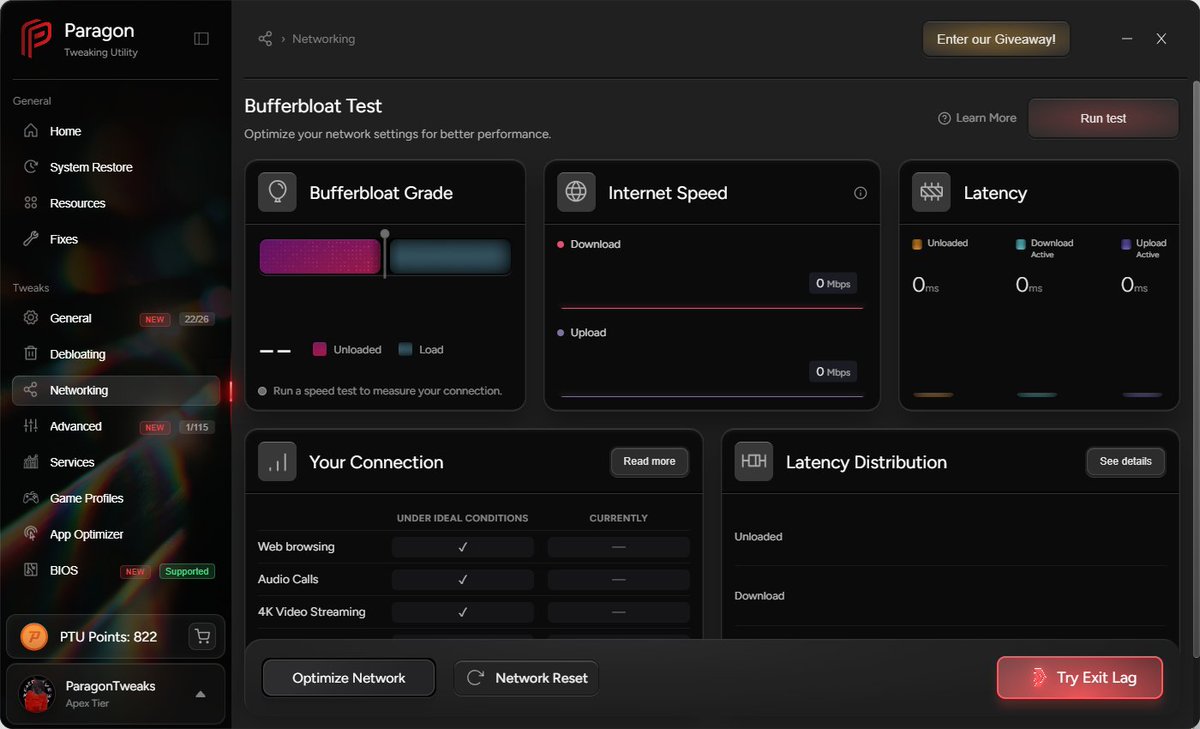Click the Latency Distribution chart icon
This screenshot has width=1200, height=729.
754,462
